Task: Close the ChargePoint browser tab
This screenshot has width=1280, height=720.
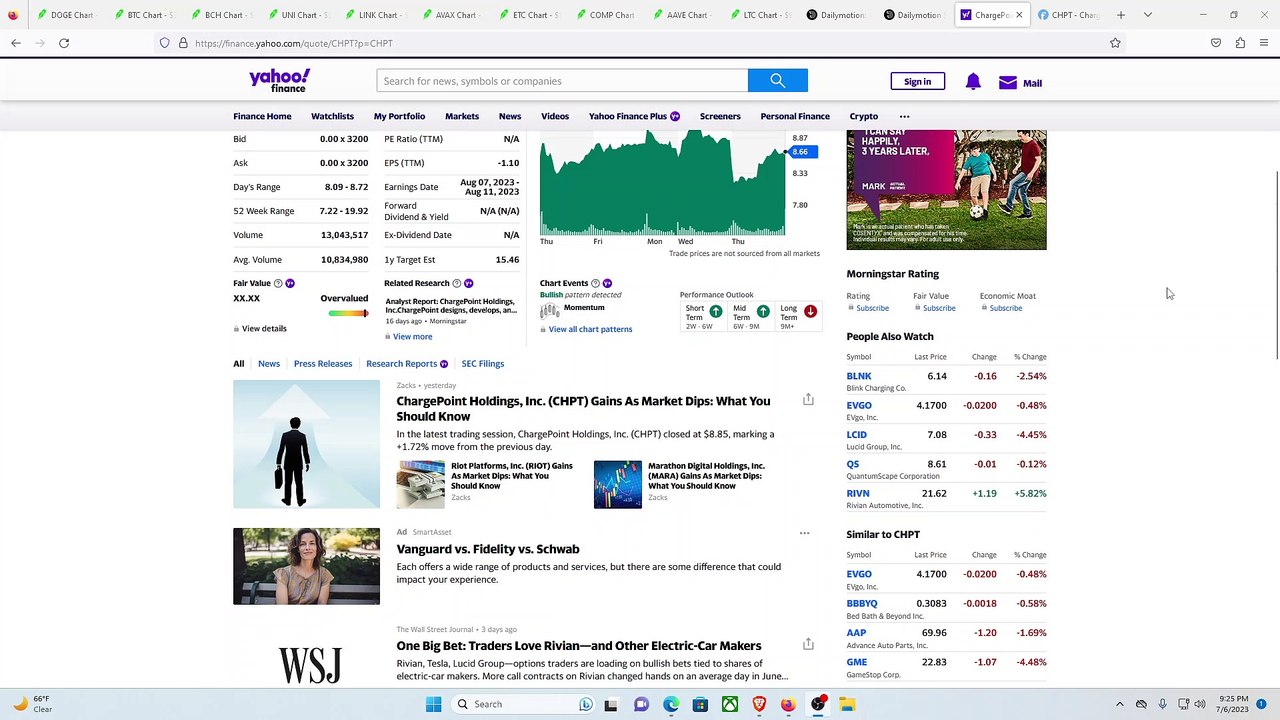Action: 1019,15
